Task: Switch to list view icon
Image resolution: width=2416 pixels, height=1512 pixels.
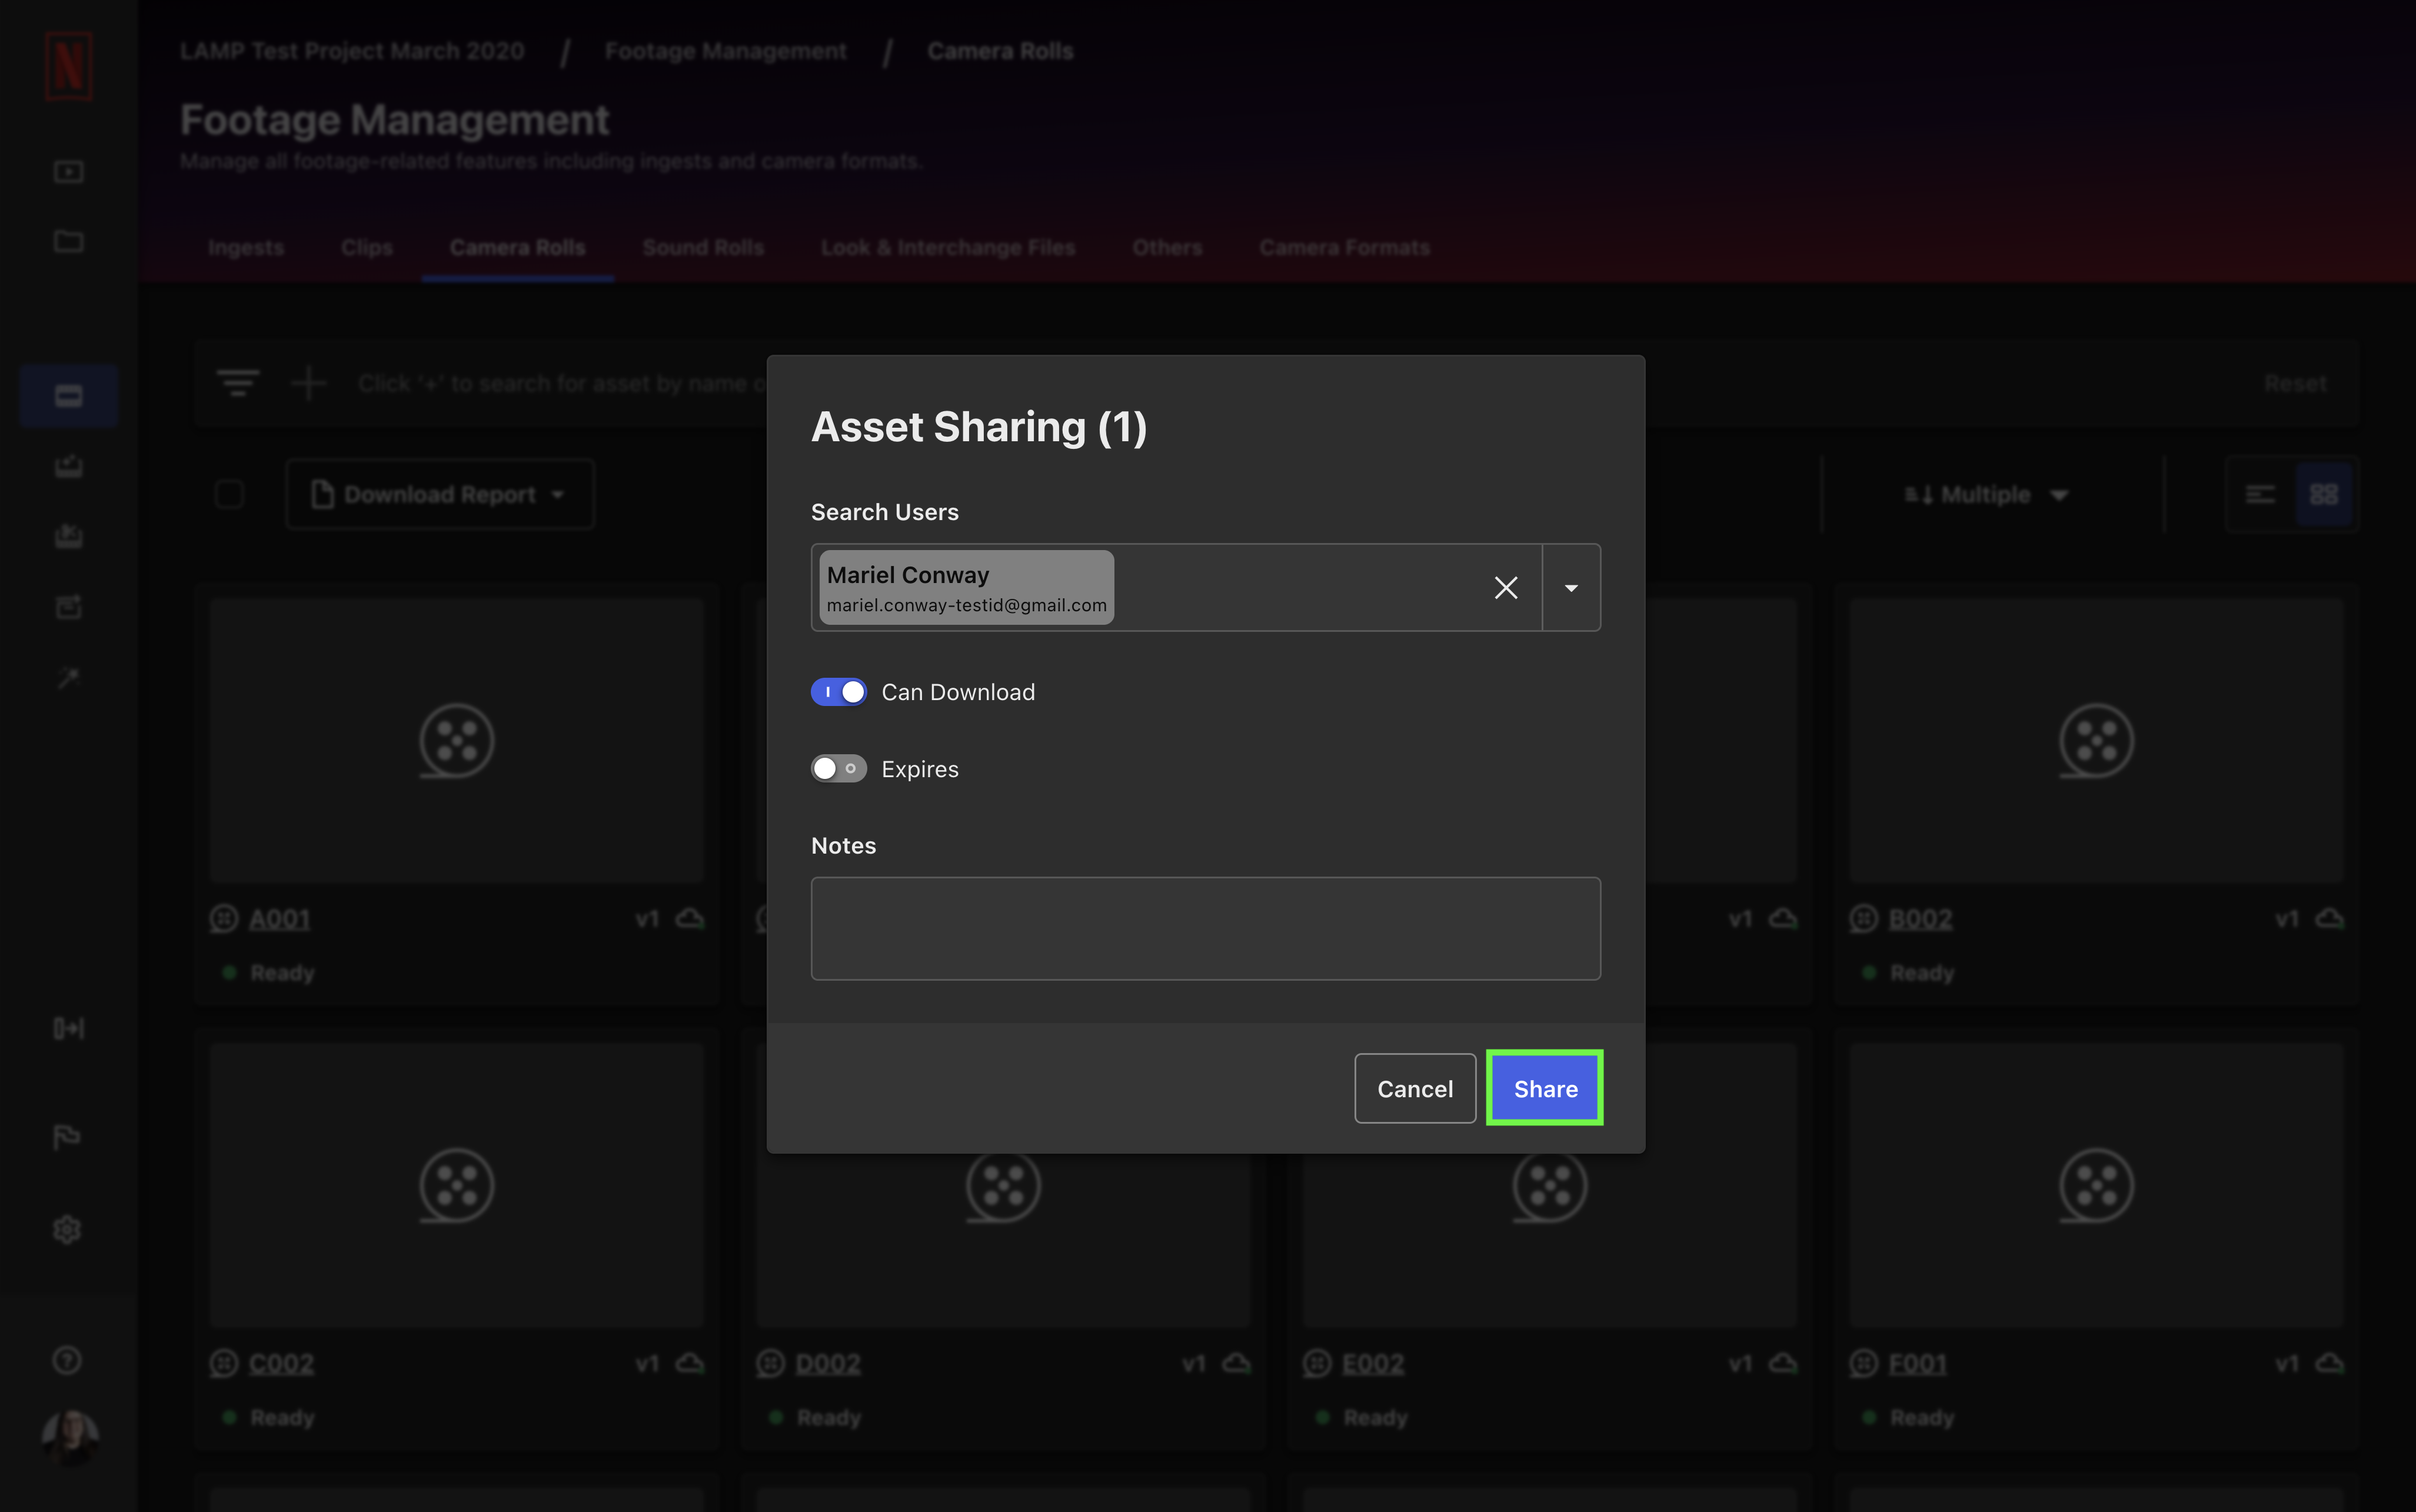Action: click(2260, 494)
